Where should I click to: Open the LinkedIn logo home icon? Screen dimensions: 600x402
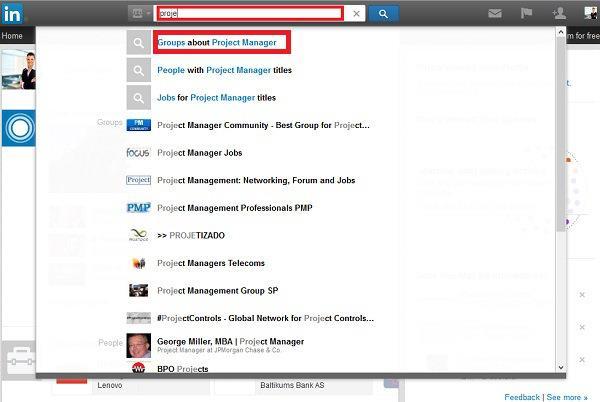[12, 13]
